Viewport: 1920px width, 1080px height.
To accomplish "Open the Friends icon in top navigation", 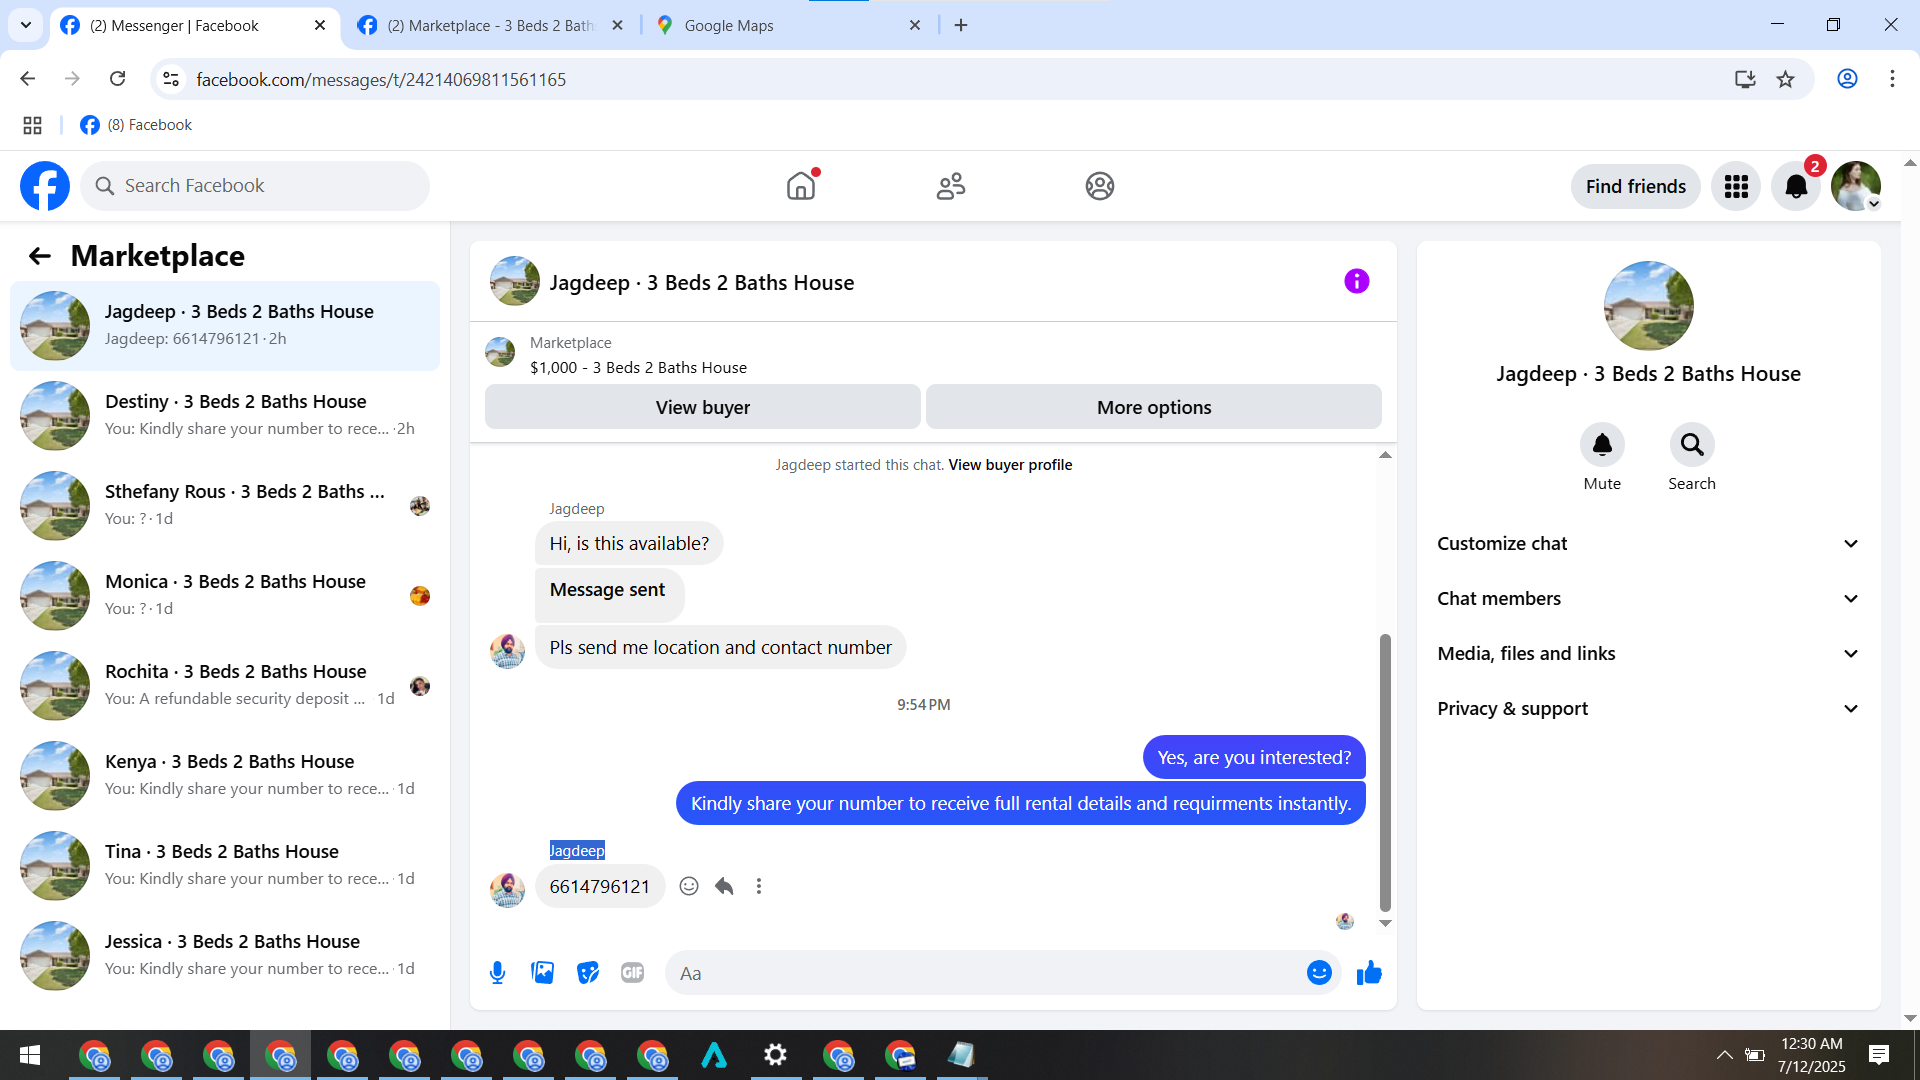I will (950, 186).
